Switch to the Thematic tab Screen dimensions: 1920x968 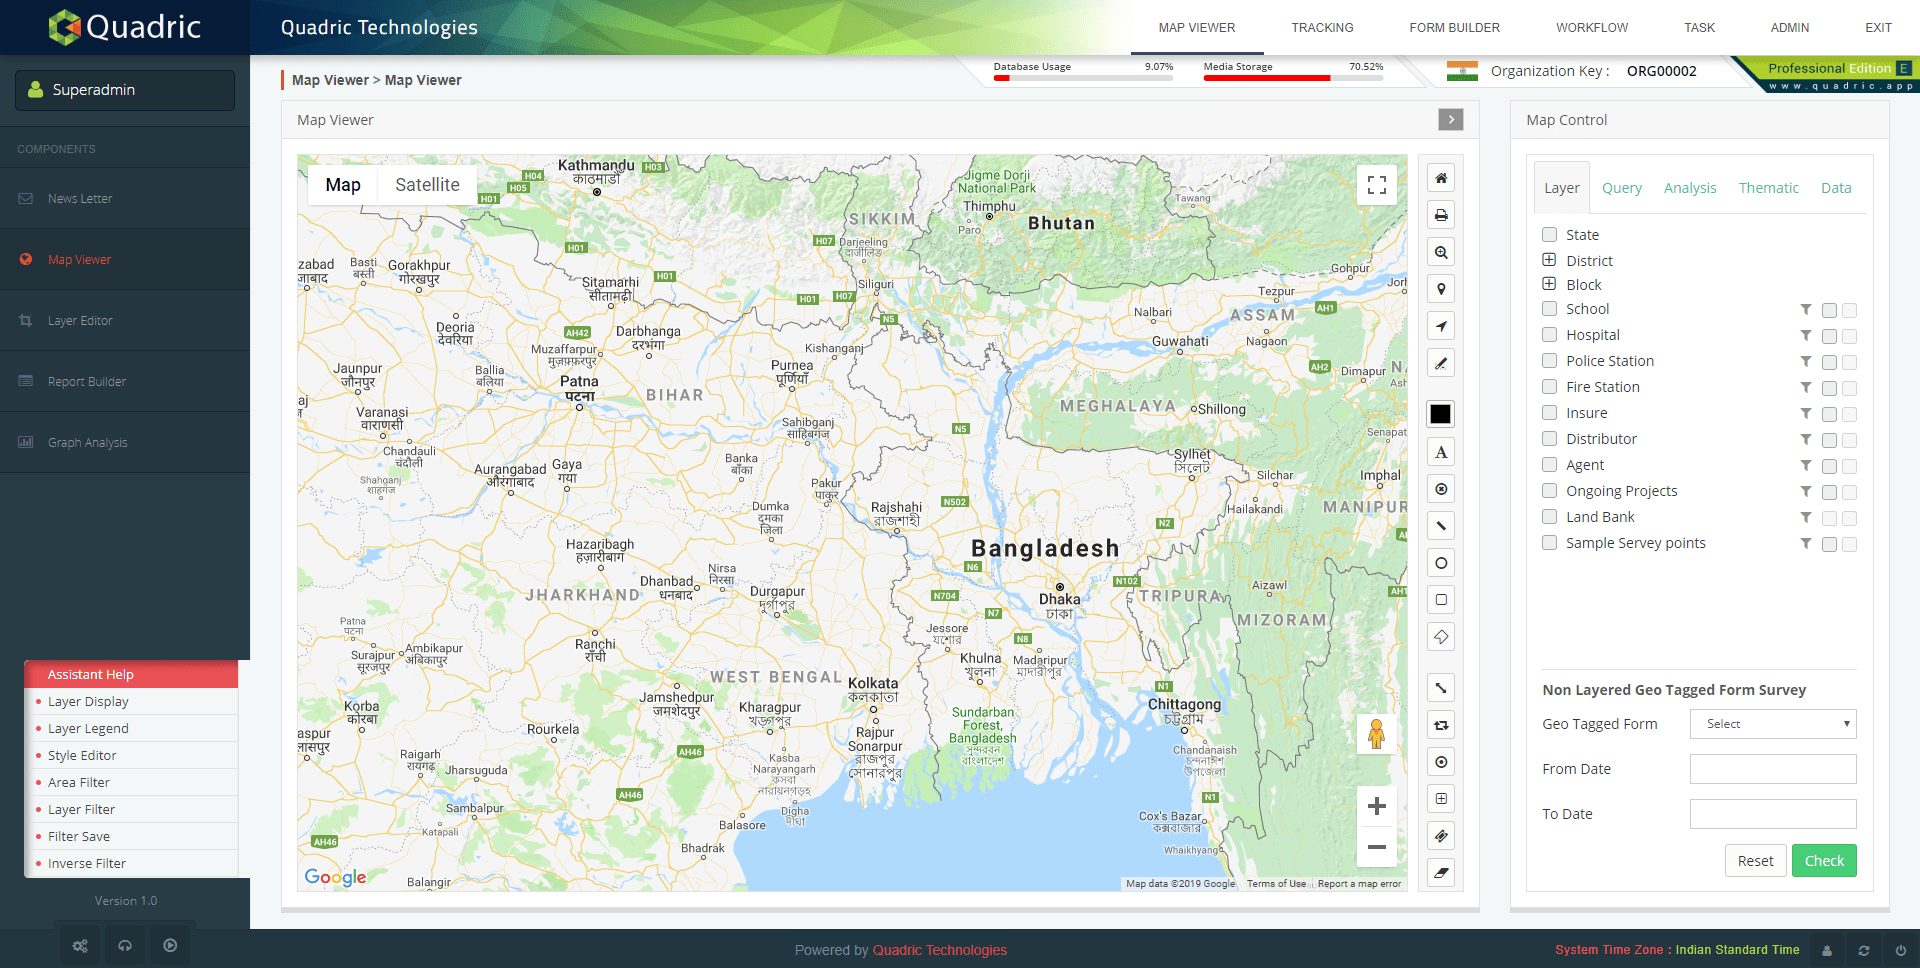click(x=1768, y=188)
